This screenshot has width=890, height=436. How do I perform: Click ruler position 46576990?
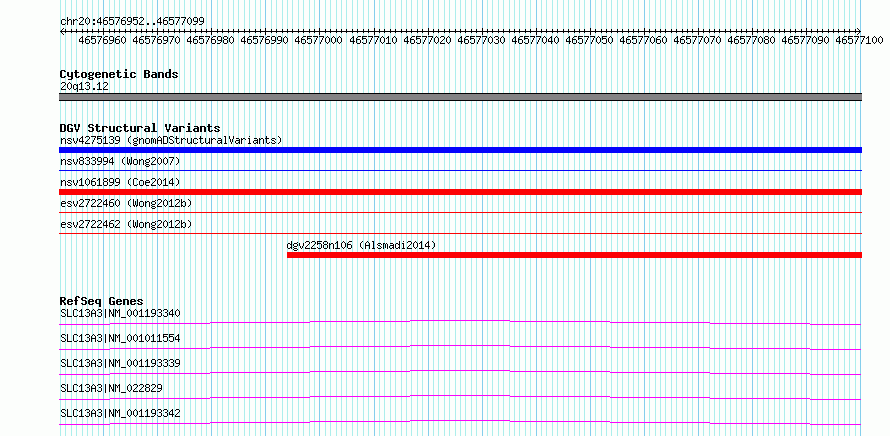point(265,40)
